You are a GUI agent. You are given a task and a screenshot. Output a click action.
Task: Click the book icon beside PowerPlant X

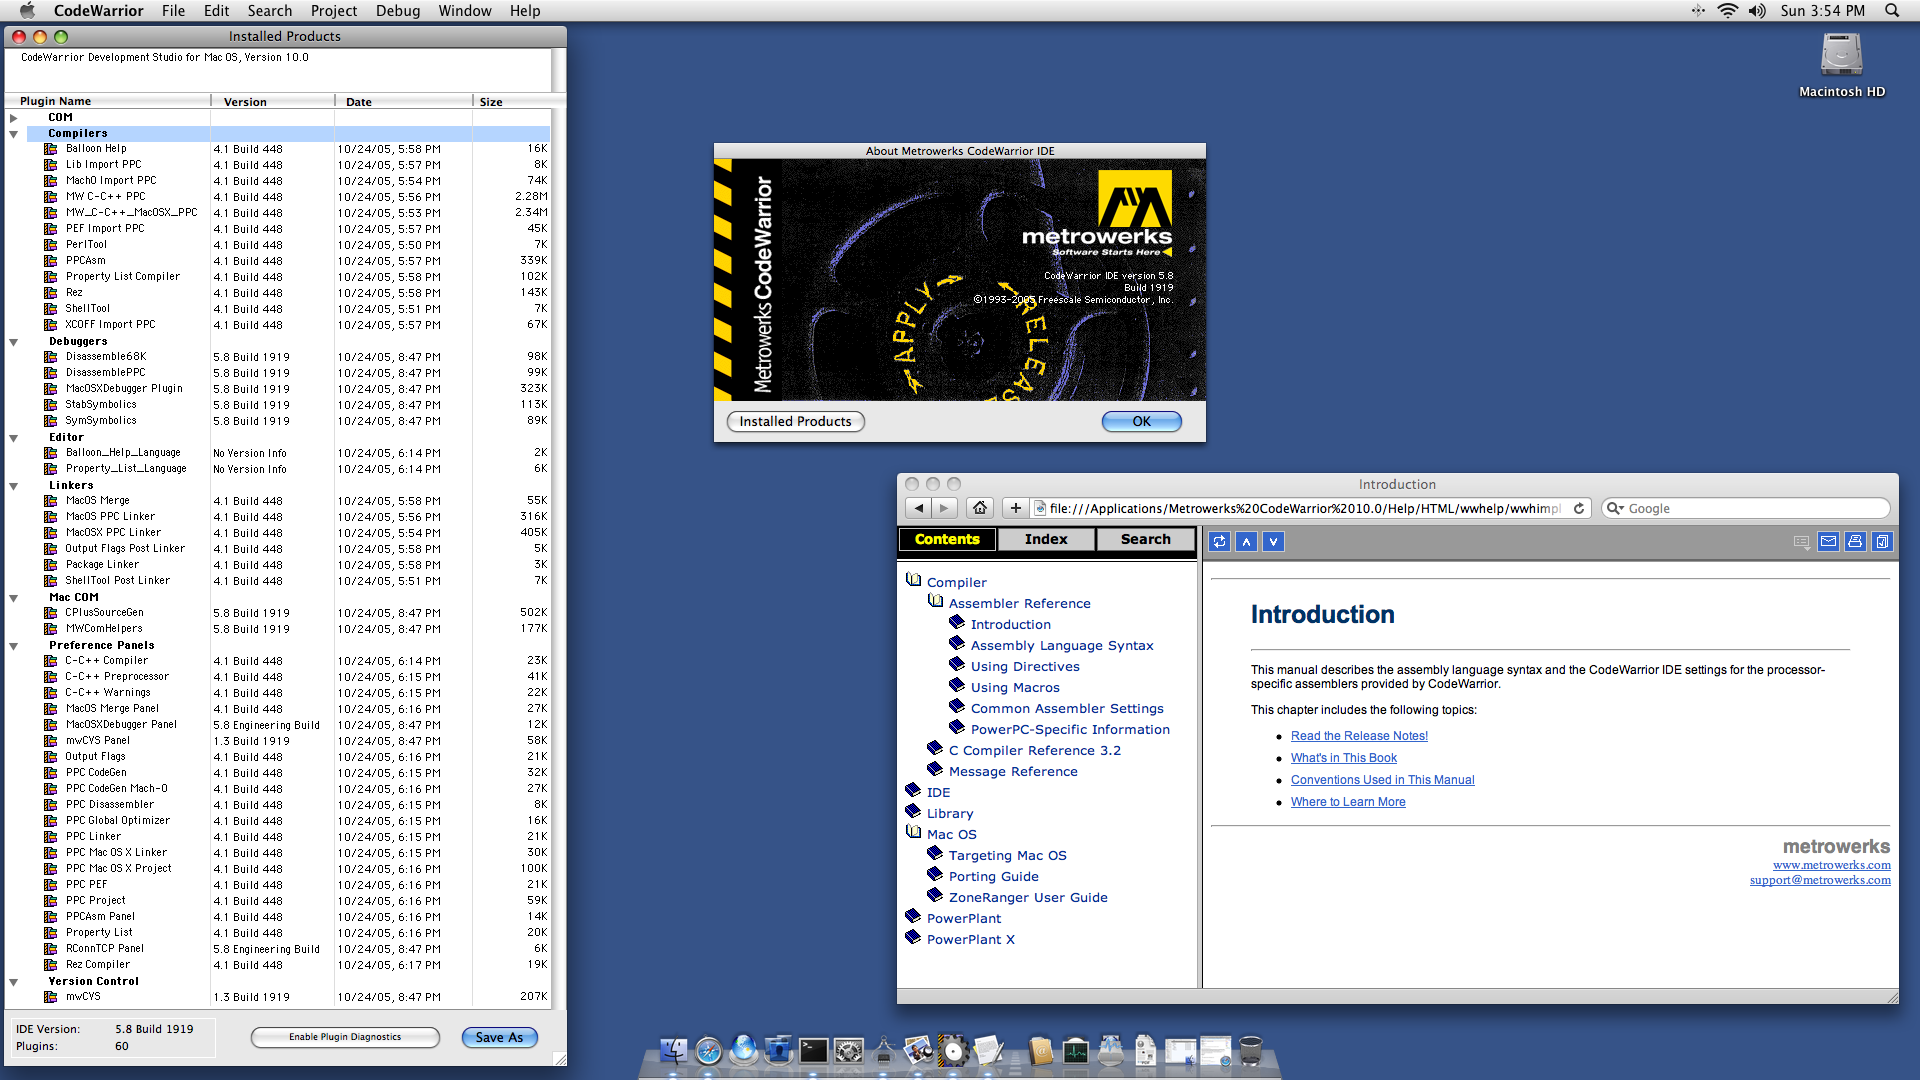[x=912, y=938]
